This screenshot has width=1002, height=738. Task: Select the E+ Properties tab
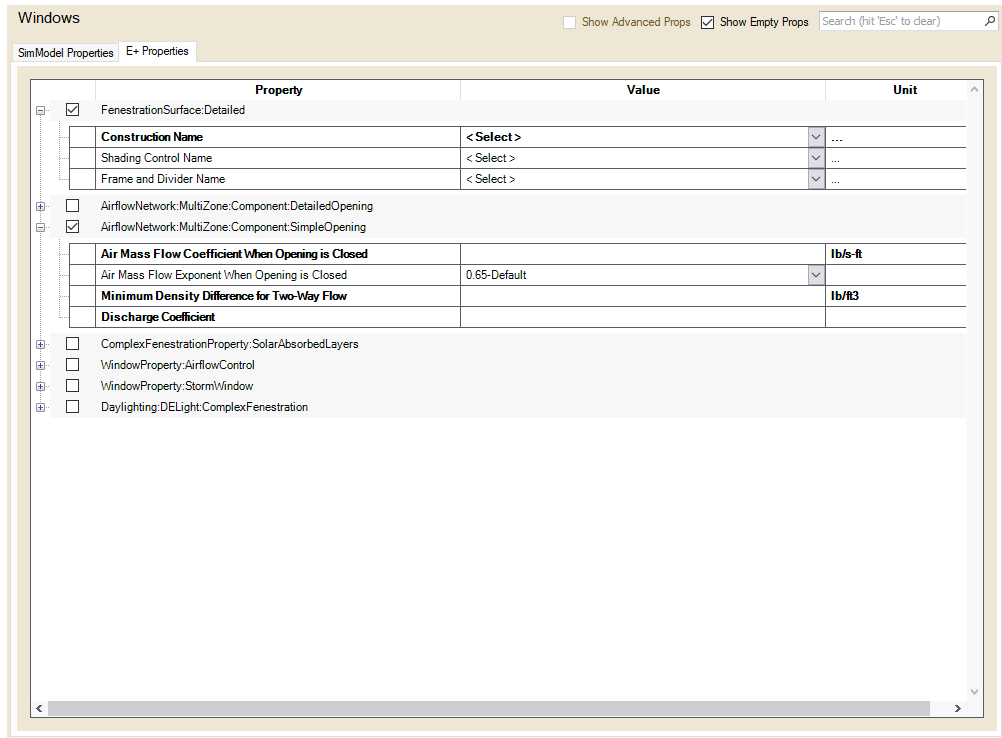point(157,51)
